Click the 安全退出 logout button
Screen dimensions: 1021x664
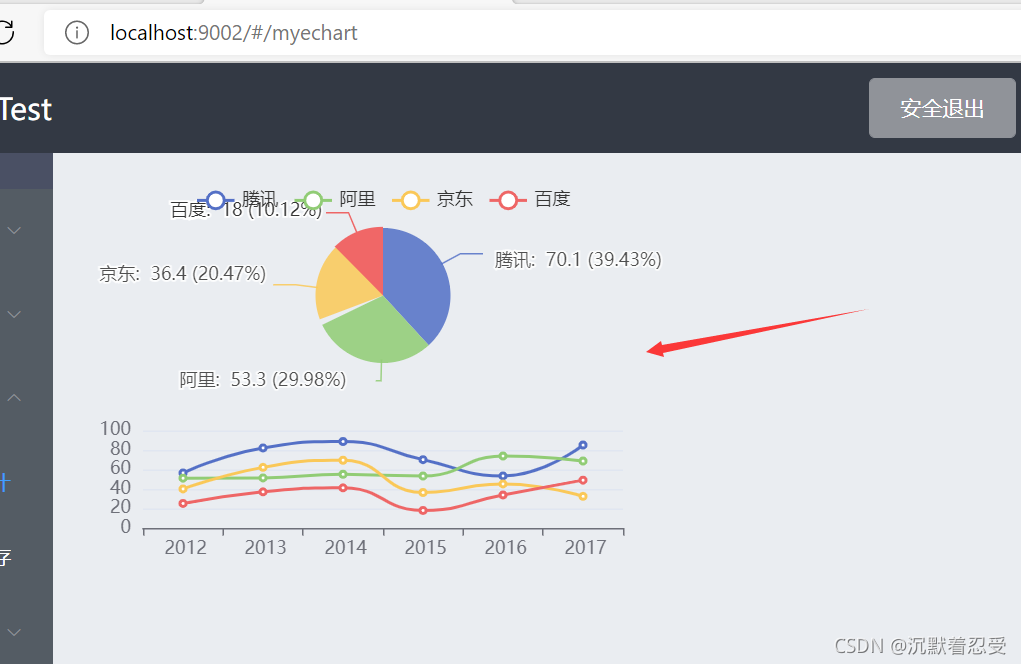tap(942, 108)
